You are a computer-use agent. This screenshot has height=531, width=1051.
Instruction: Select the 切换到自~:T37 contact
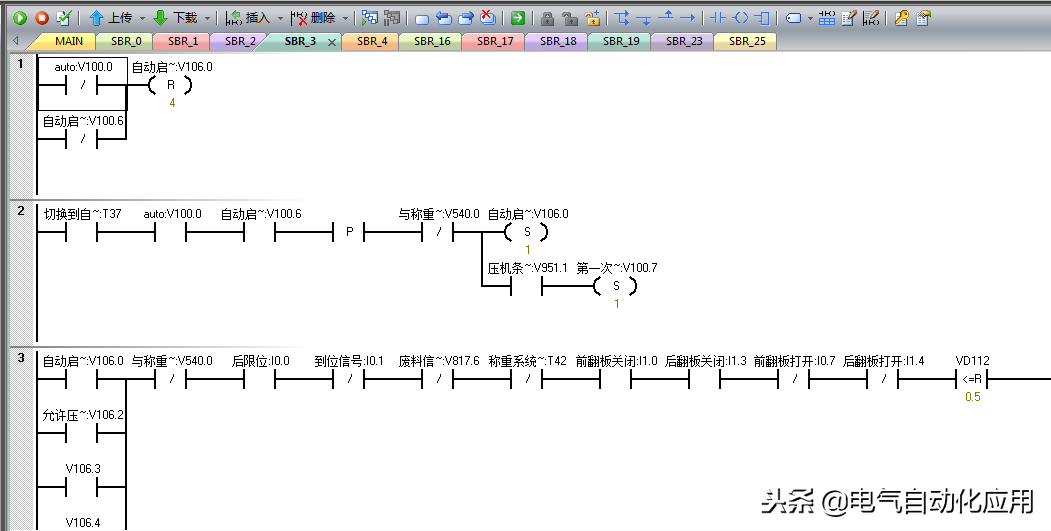click(x=82, y=232)
